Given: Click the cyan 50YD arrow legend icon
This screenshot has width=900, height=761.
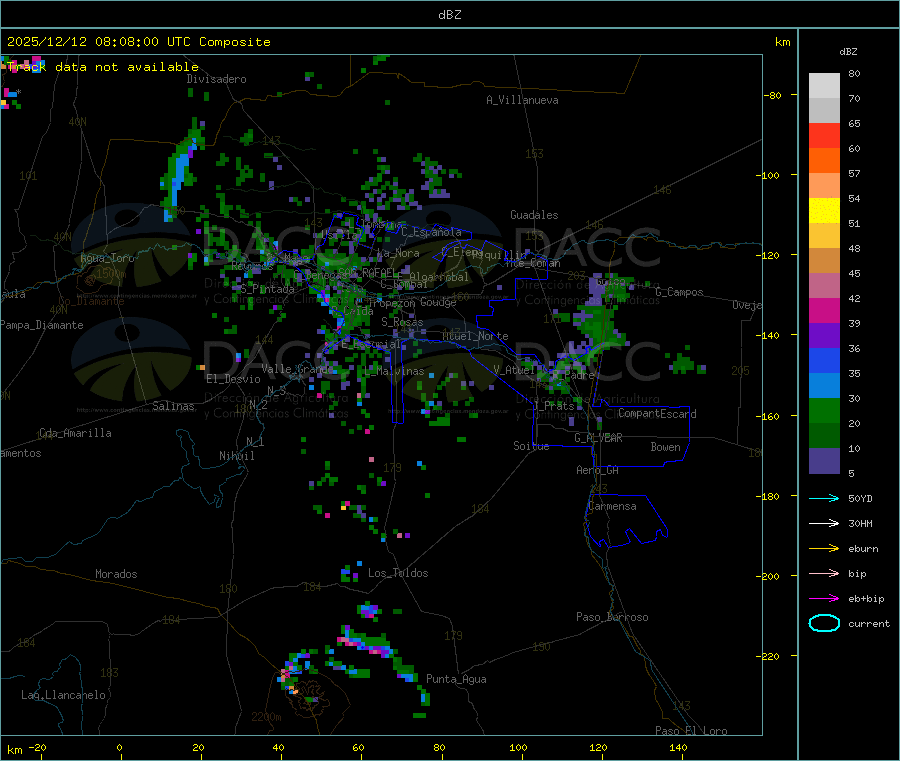Looking at the screenshot, I should (824, 498).
